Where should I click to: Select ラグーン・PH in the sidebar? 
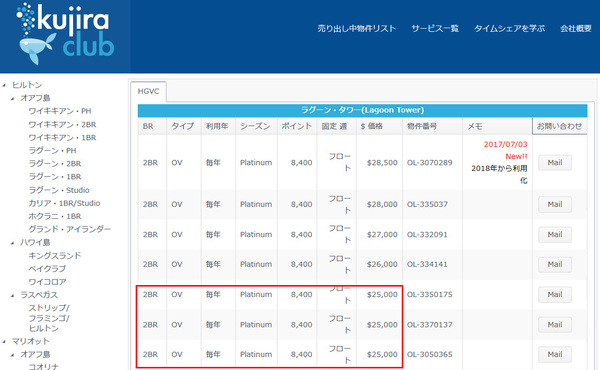coord(52,150)
